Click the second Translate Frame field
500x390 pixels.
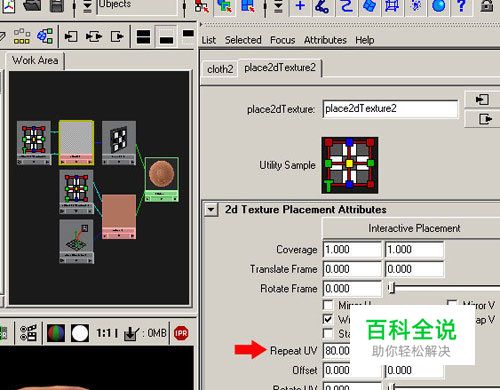coord(414,269)
